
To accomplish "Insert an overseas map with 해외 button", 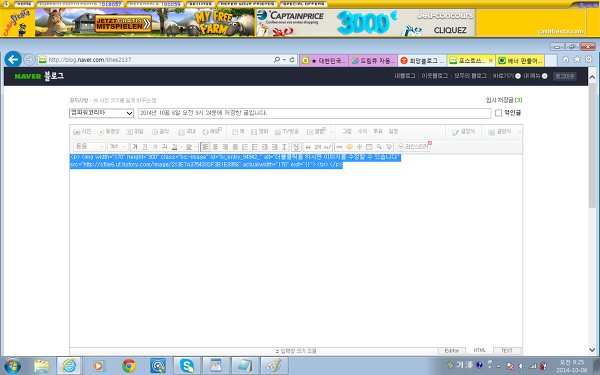I will coord(211,132).
